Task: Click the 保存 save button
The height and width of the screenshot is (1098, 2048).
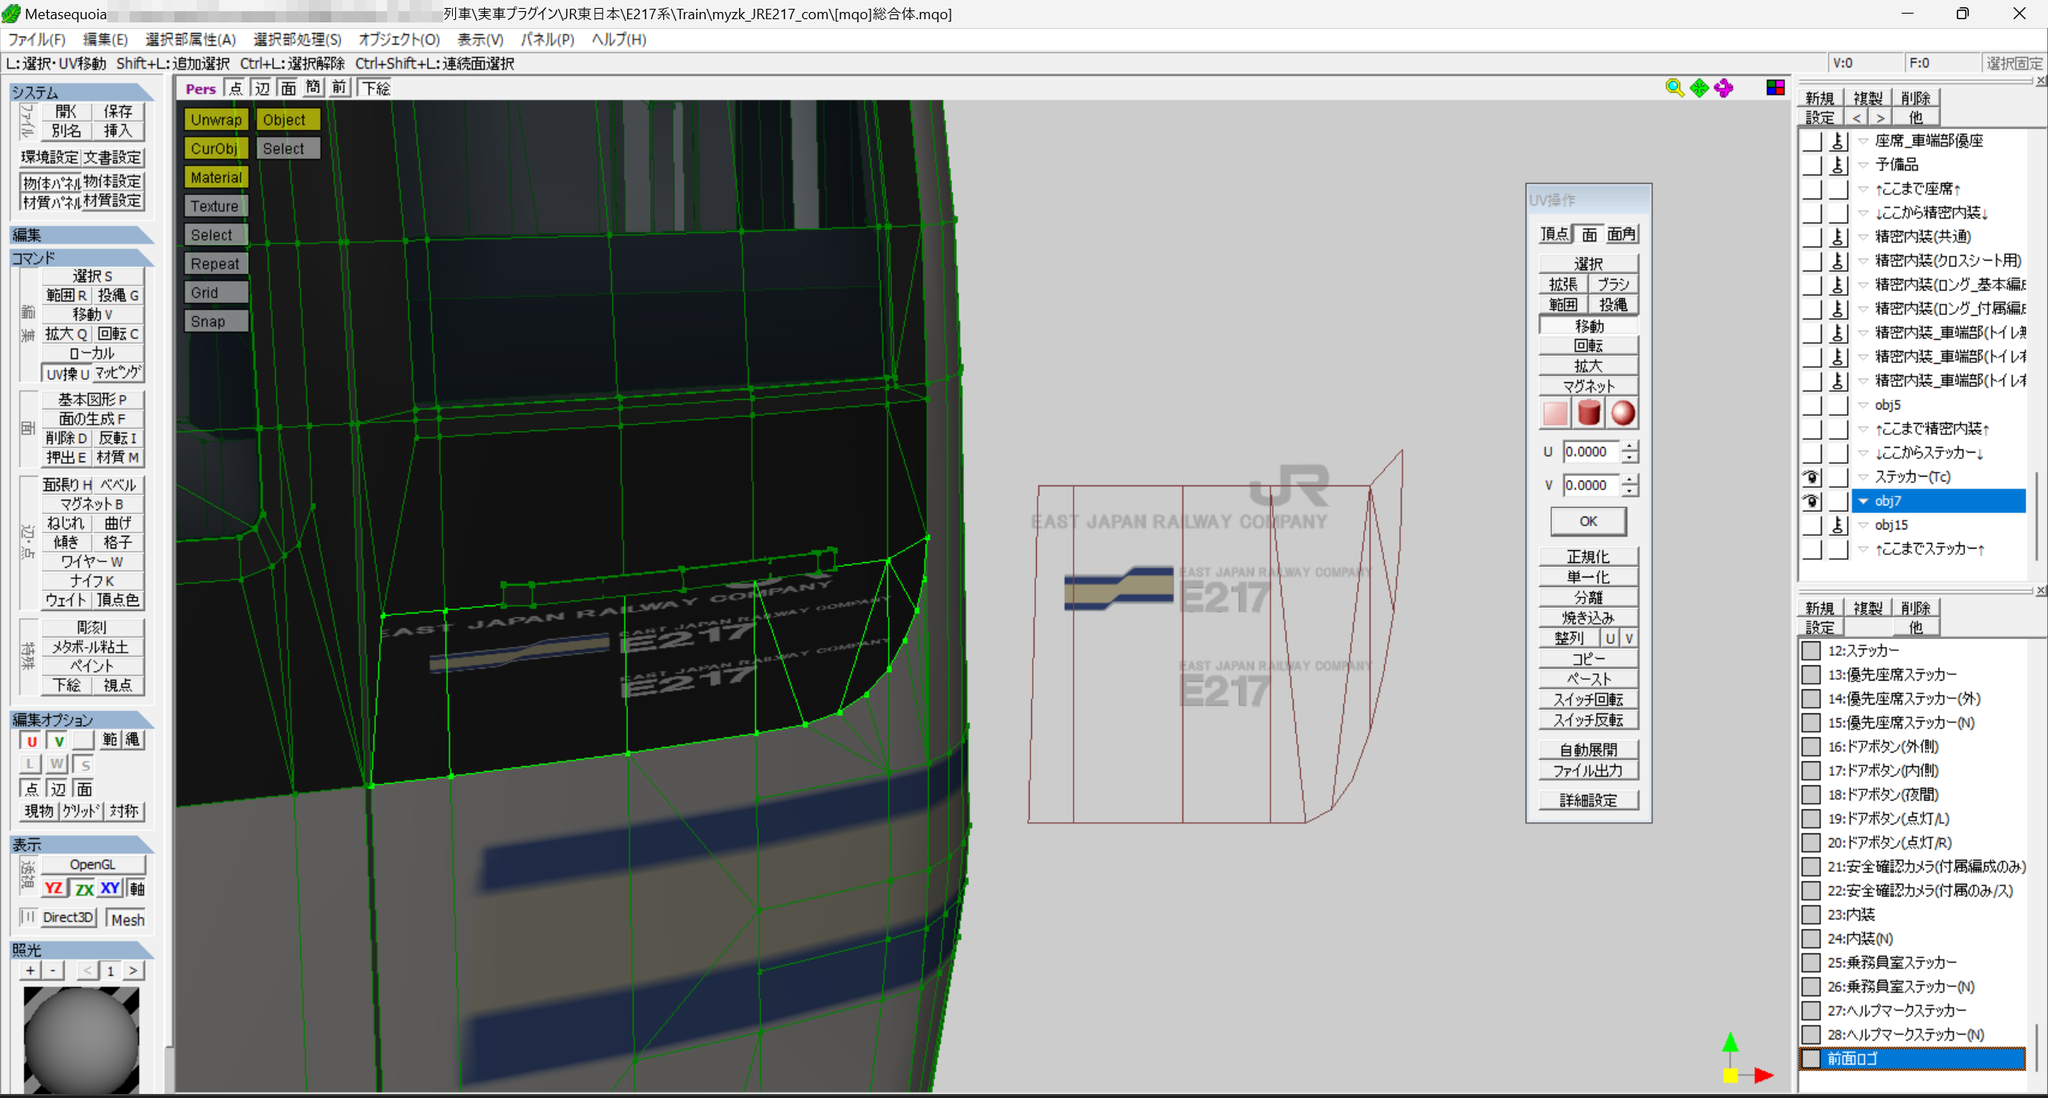Action: 118,112
